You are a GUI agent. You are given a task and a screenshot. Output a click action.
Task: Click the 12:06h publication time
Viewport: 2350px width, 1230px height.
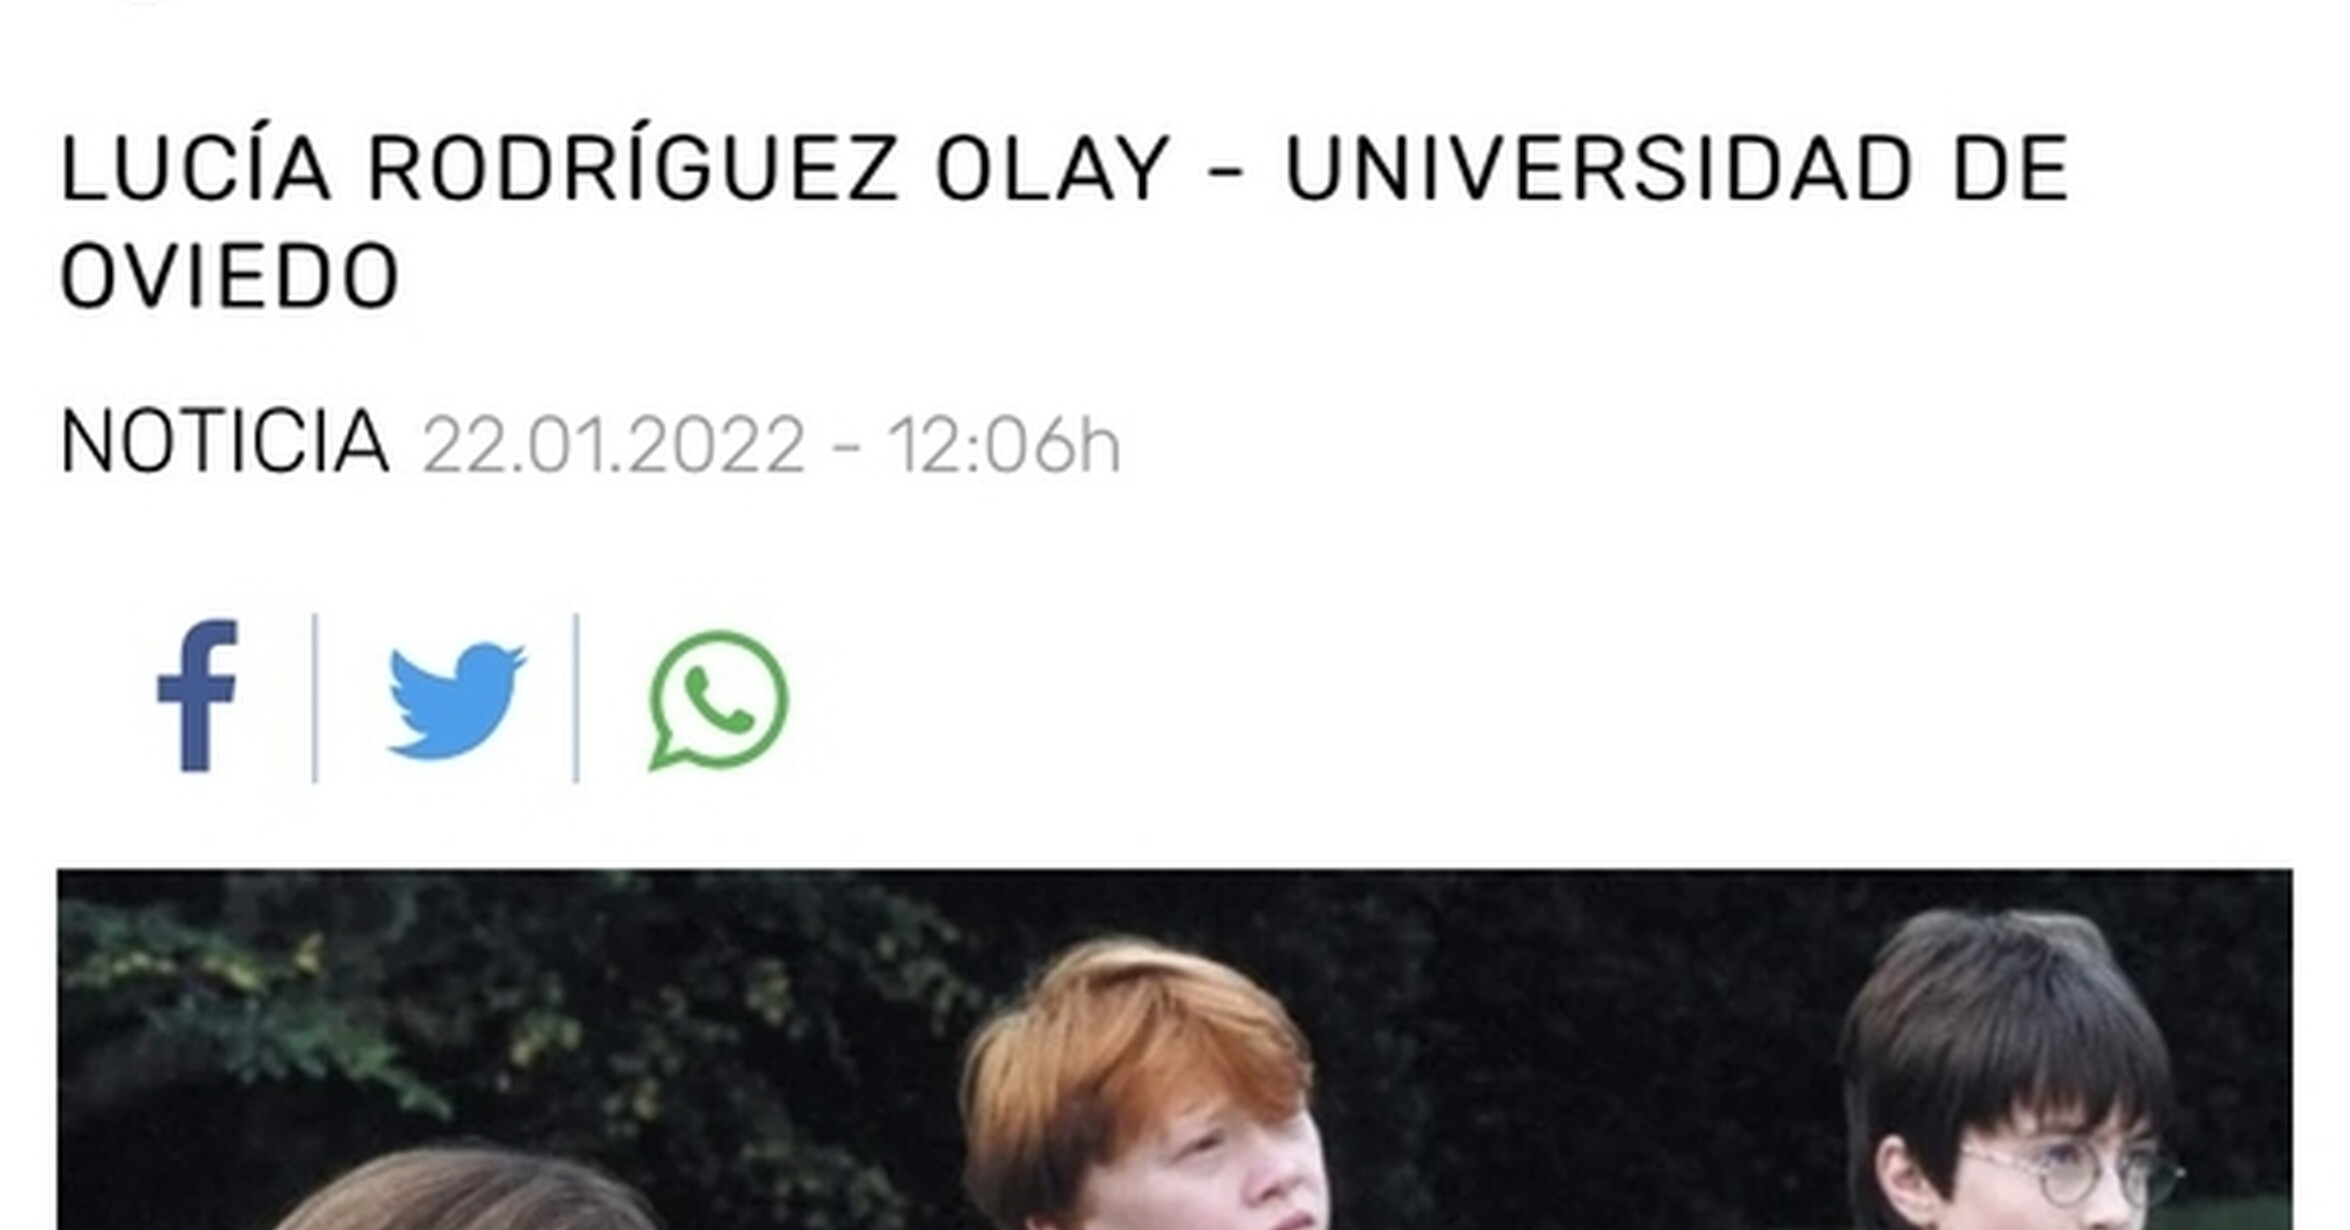pyautogui.click(x=1003, y=444)
